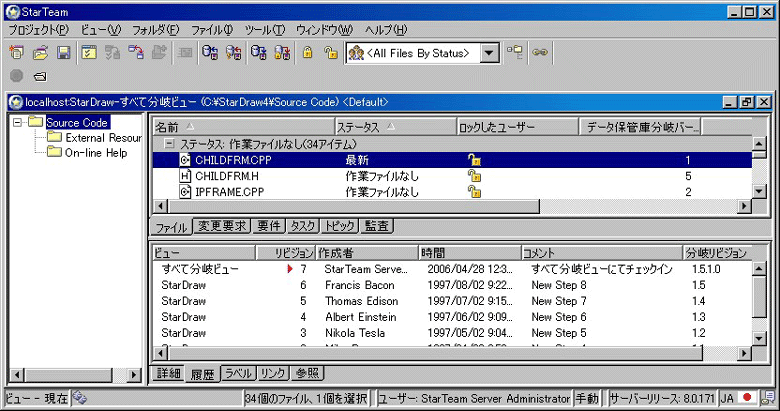Viewport: 780px width, 411px height.
Task: Click the small folder icon on second toolbar row
Action: pyautogui.click(x=40, y=77)
